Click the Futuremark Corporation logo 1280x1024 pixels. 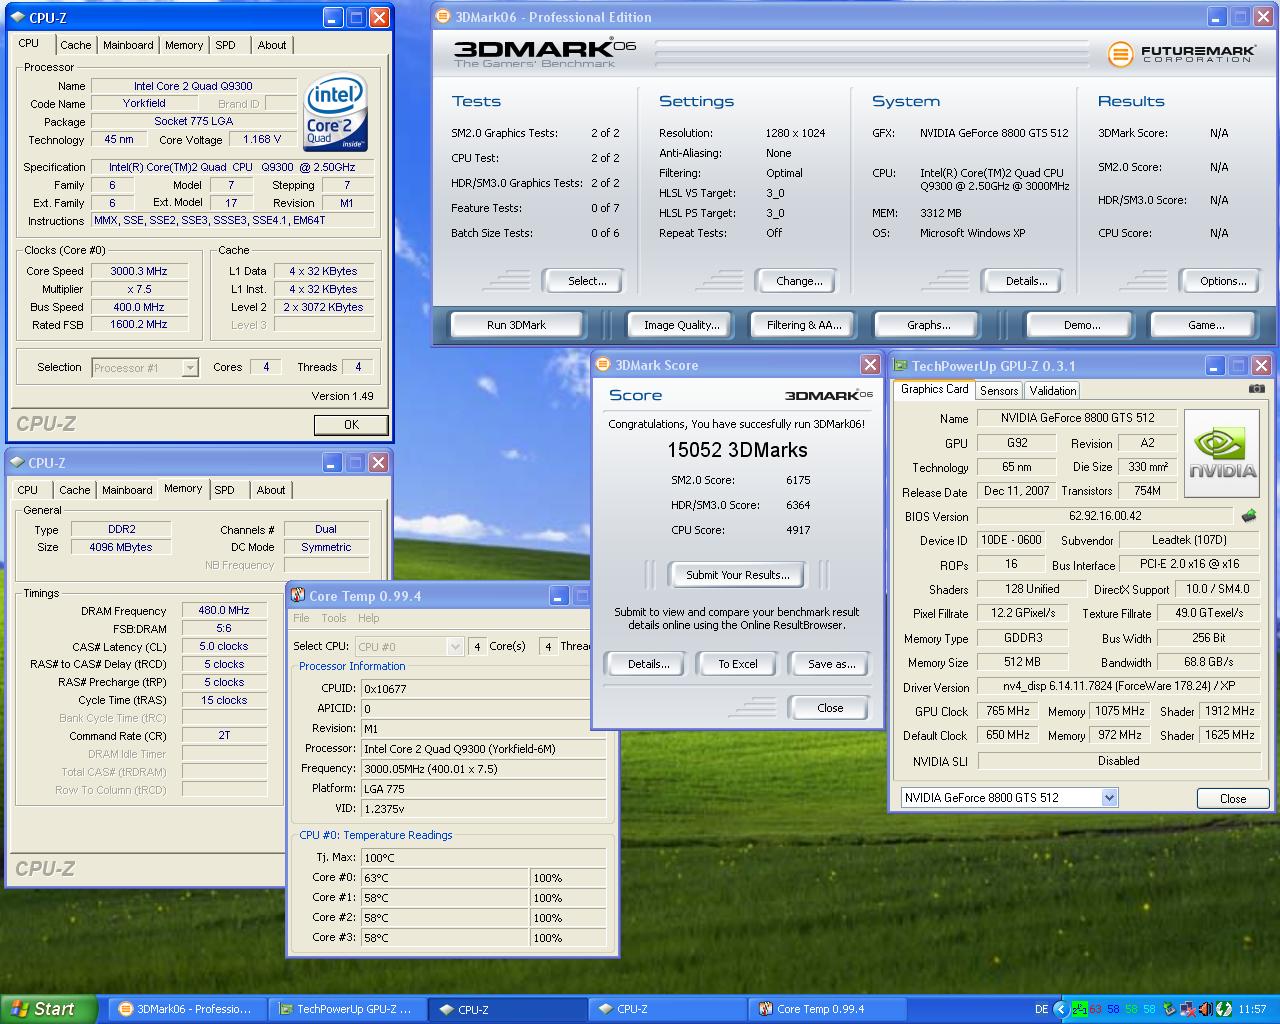click(1180, 53)
